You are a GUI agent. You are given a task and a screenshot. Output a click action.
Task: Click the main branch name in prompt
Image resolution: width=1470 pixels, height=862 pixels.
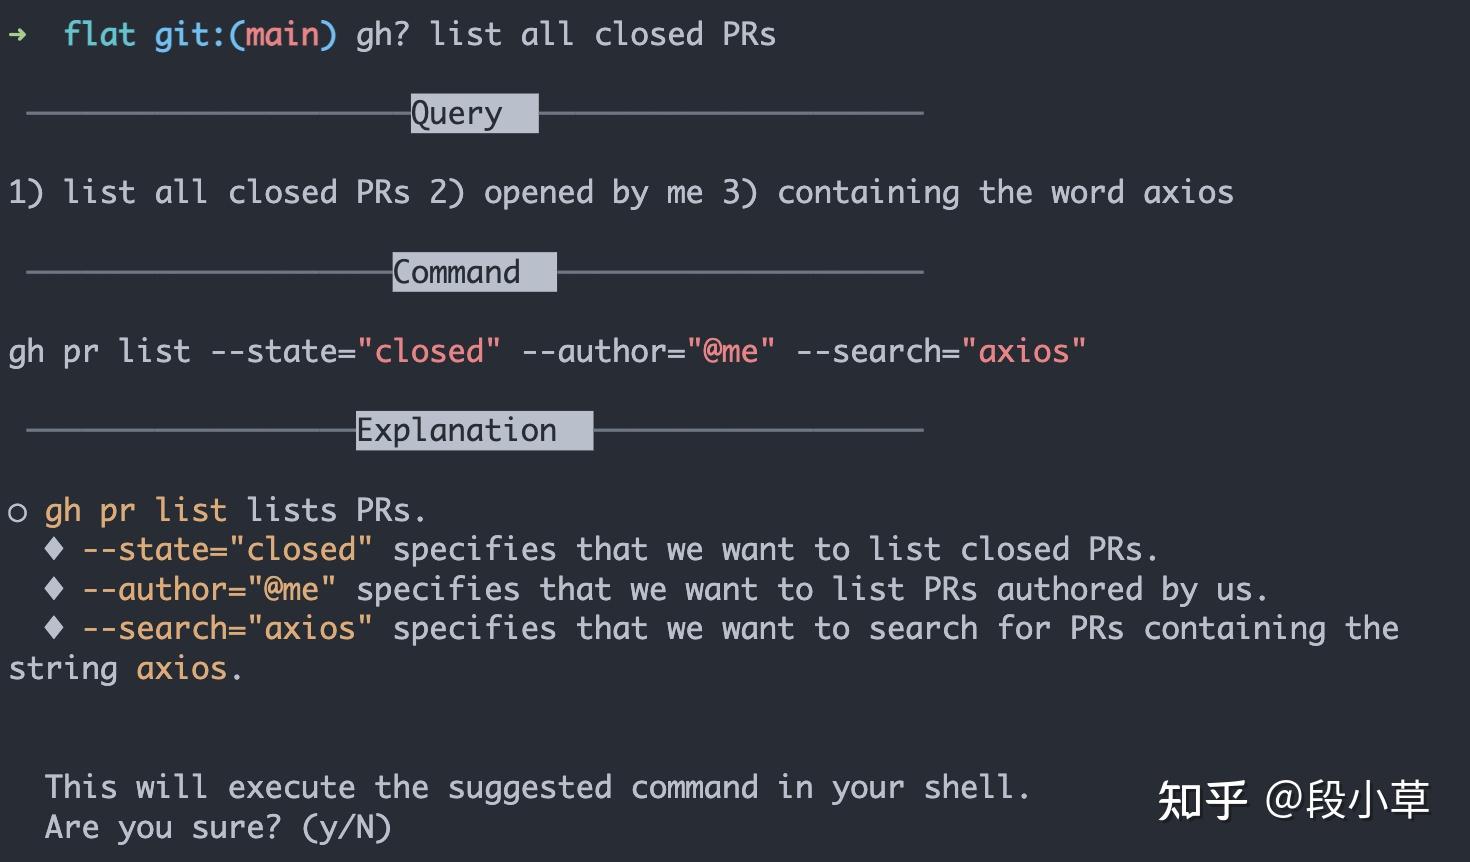click(x=282, y=35)
